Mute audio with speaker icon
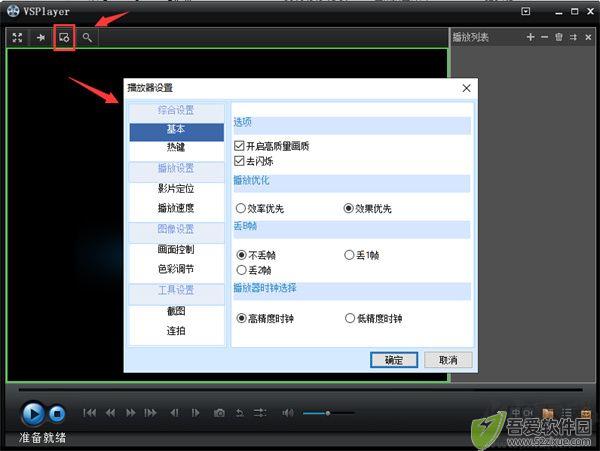Image resolution: width=600 pixels, height=451 pixels. pyautogui.click(x=288, y=413)
